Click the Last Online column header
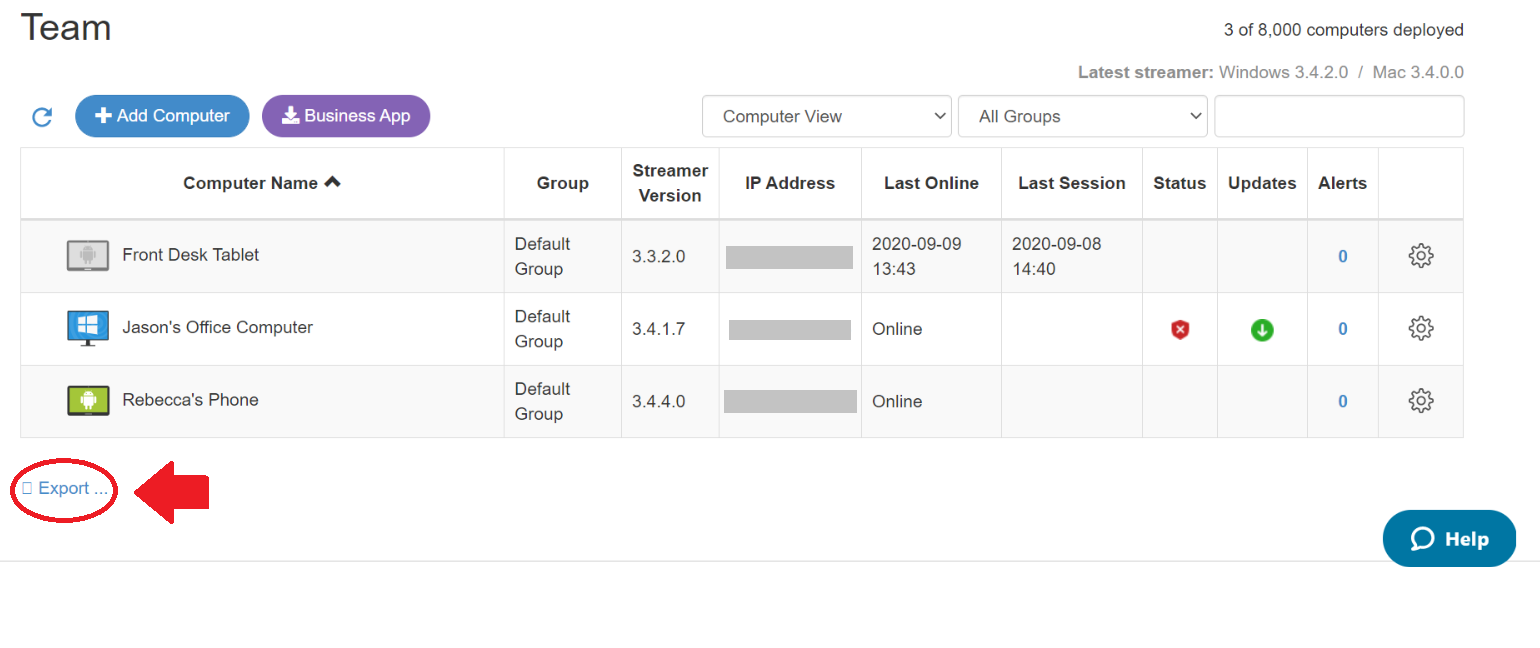This screenshot has width=1540, height=648. (x=931, y=183)
